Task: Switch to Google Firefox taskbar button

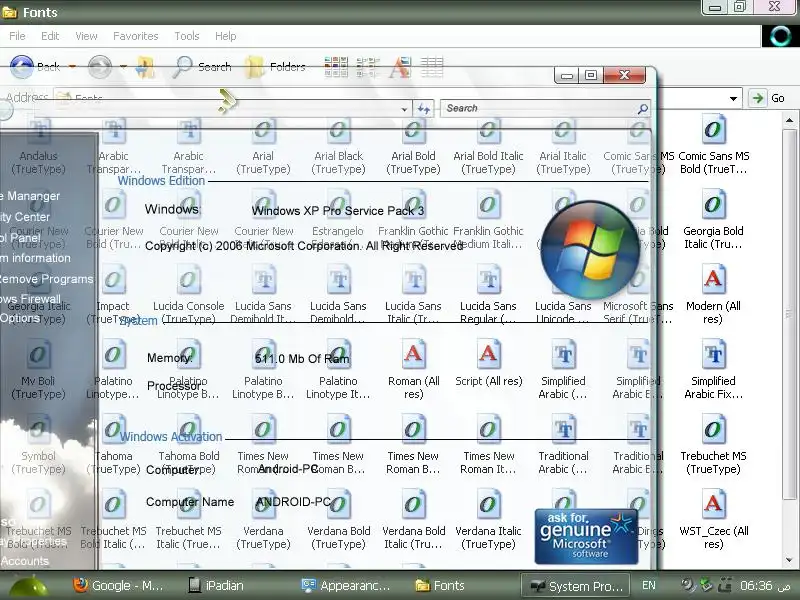Action: tap(118, 586)
